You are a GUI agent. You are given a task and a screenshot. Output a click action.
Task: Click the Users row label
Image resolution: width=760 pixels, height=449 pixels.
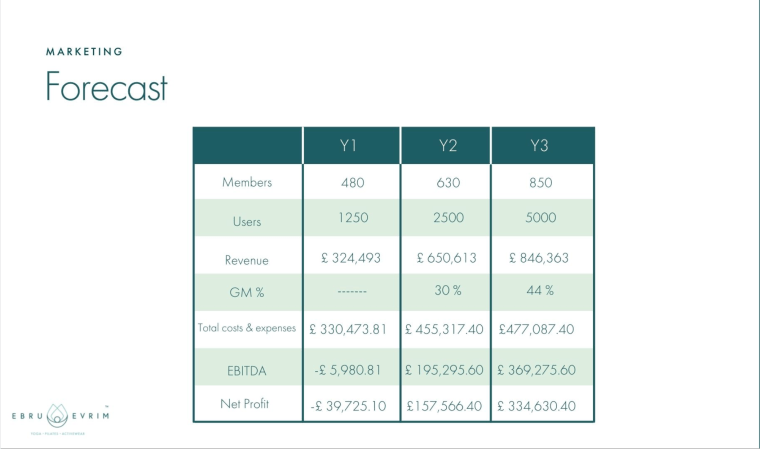point(247,218)
